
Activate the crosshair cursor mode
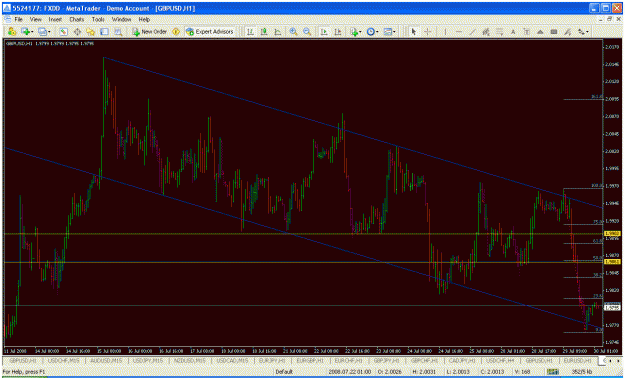coord(428,32)
